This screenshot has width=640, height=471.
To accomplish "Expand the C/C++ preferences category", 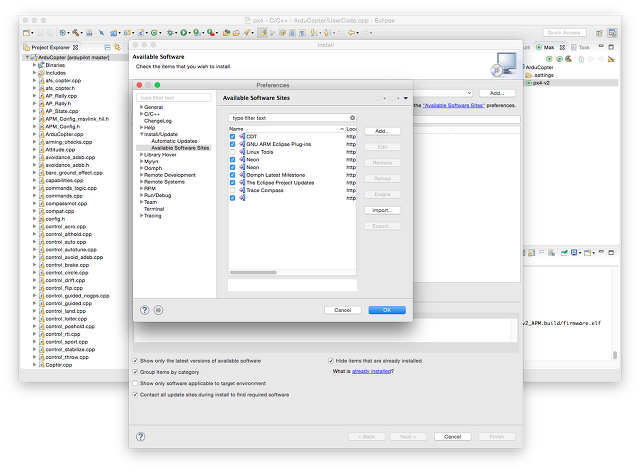I will click(141, 114).
